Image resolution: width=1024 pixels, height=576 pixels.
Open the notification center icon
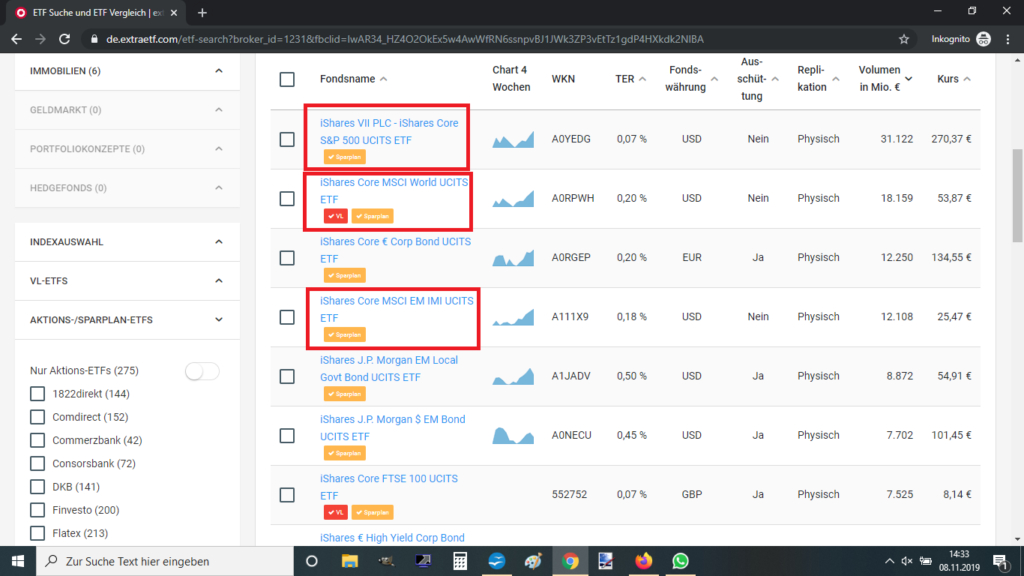pyautogui.click(x=1000, y=561)
